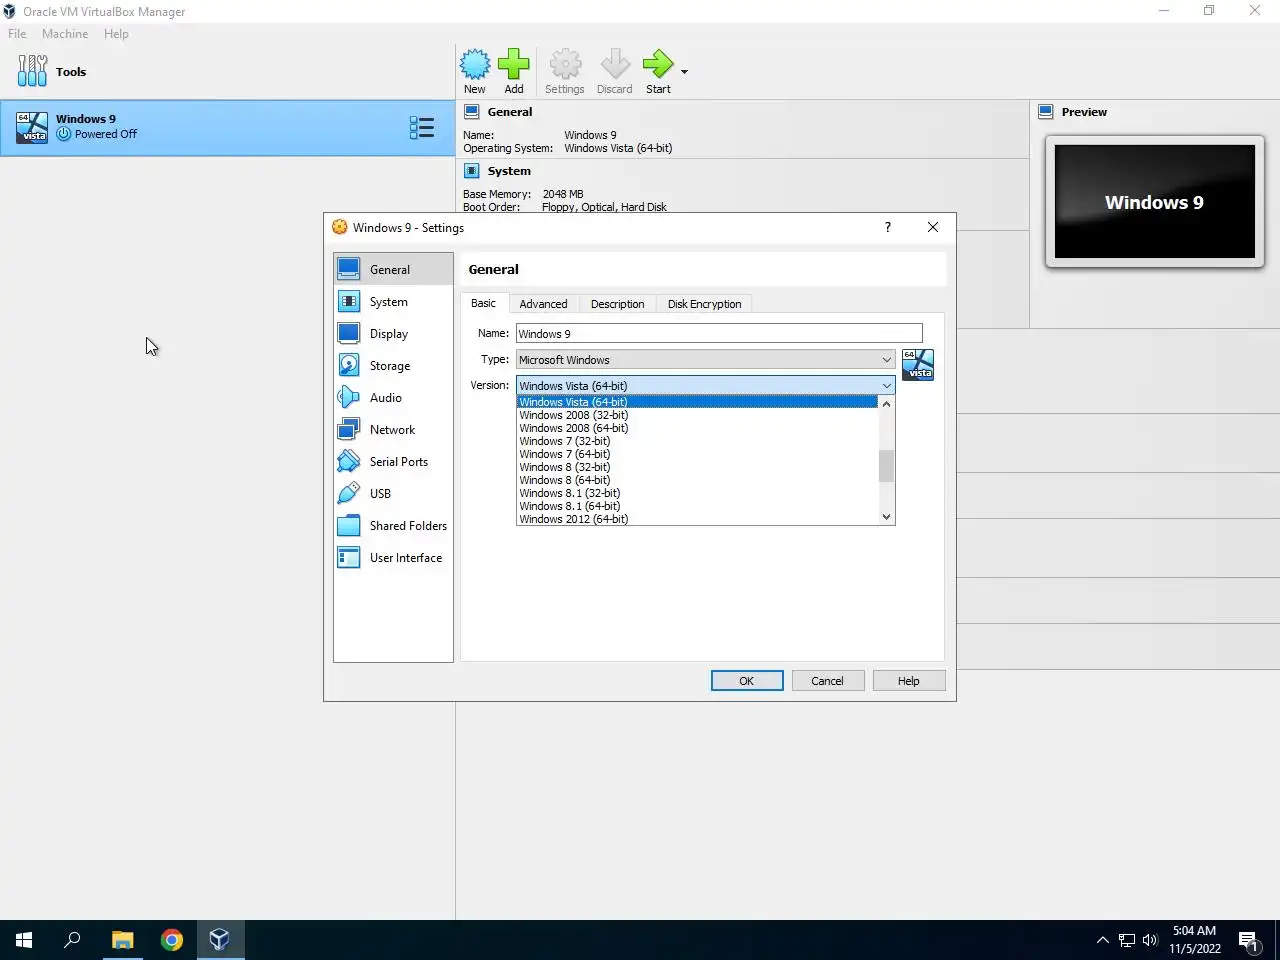Click the Discard toolbar icon

point(615,64)
